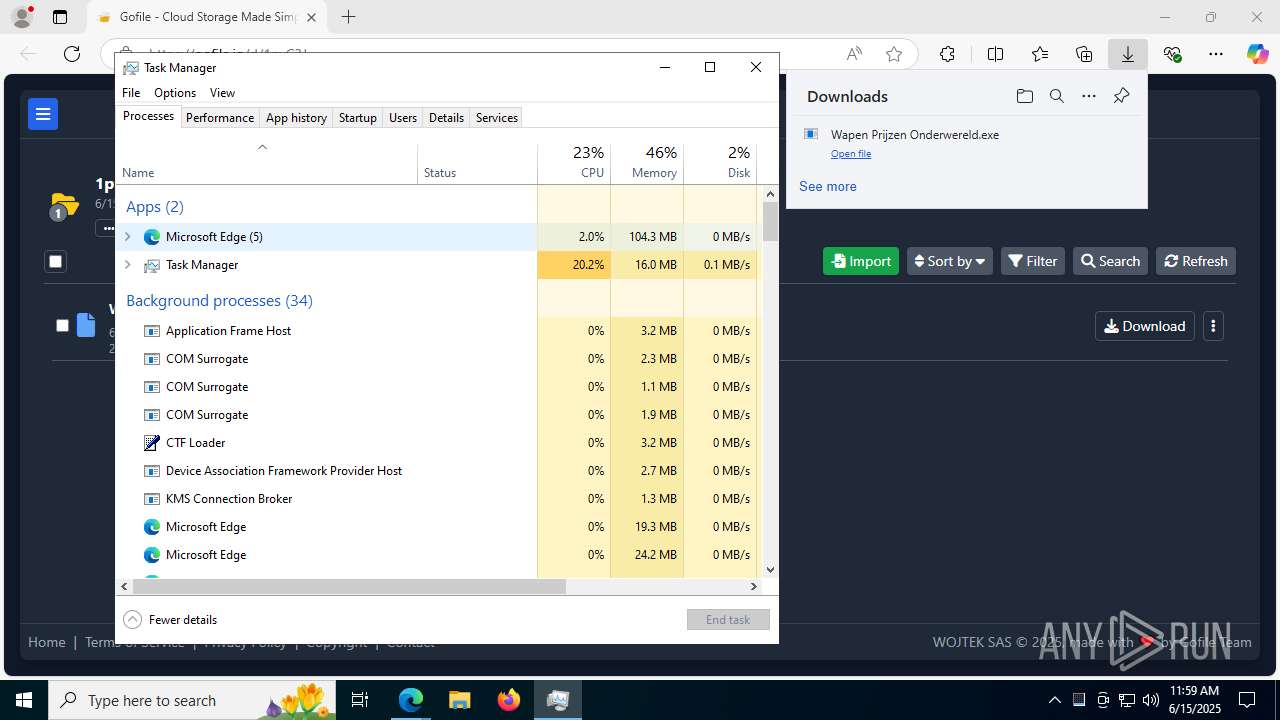Sort processes by CPU column
The height and width of the screenshot is (720, 1280).
(x=574, y=161)
